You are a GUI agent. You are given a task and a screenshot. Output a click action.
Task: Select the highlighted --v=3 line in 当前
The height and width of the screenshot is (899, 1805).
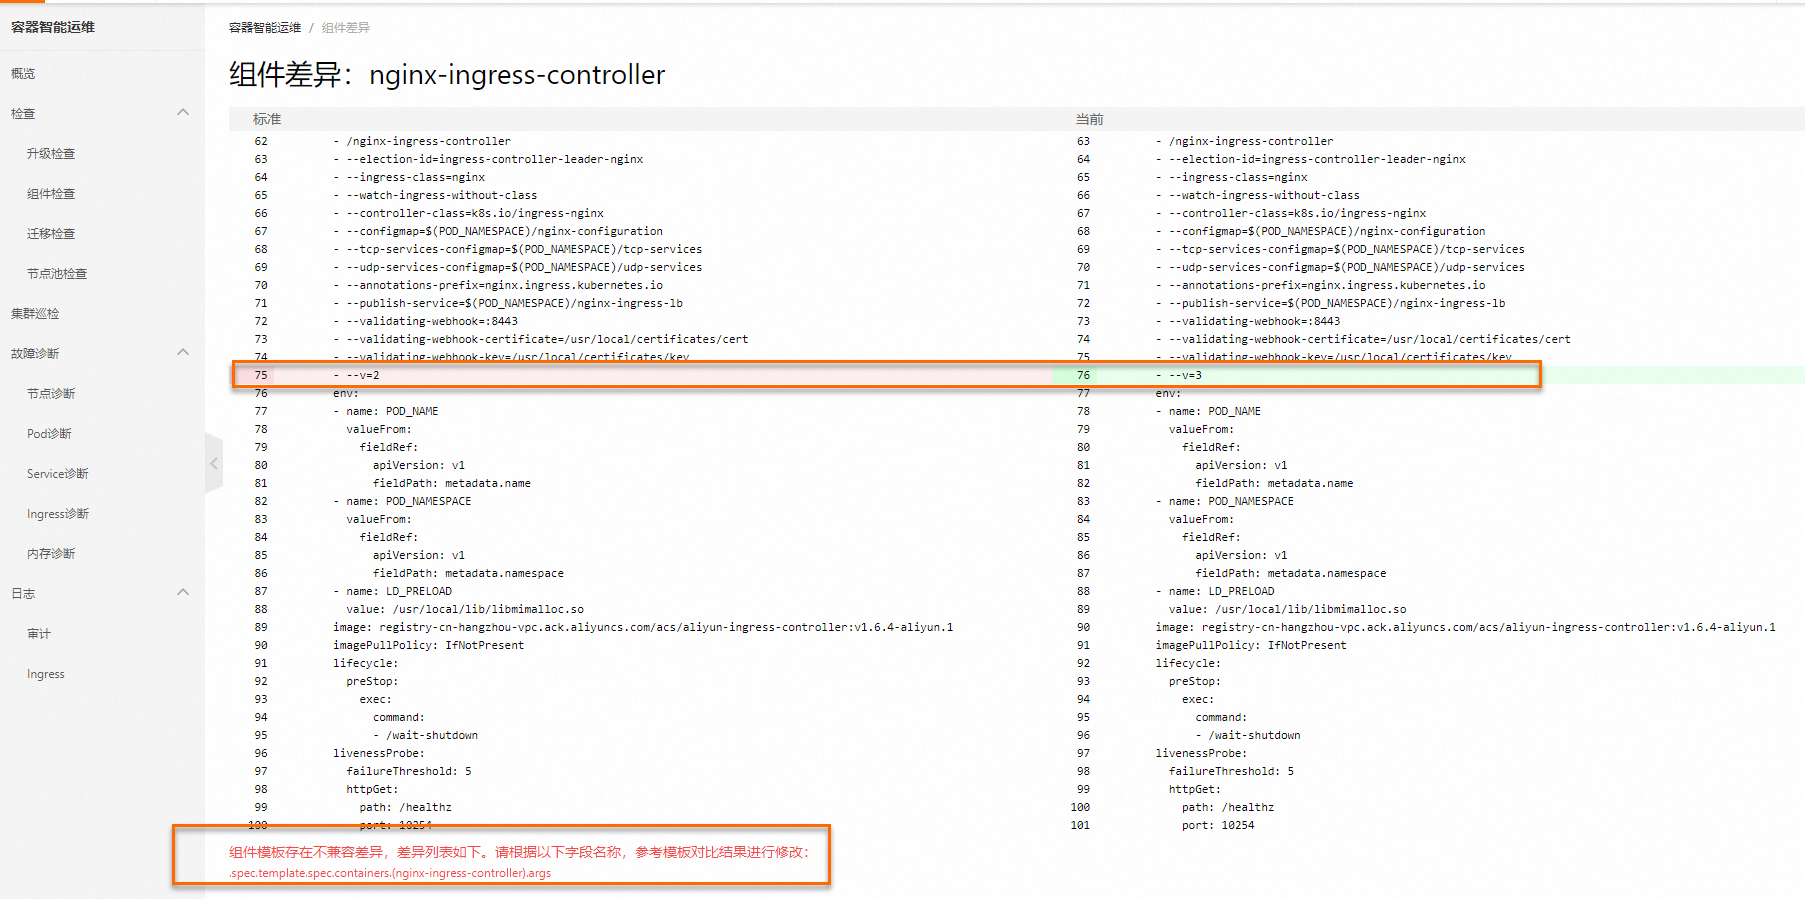(x=1179, y=375)
